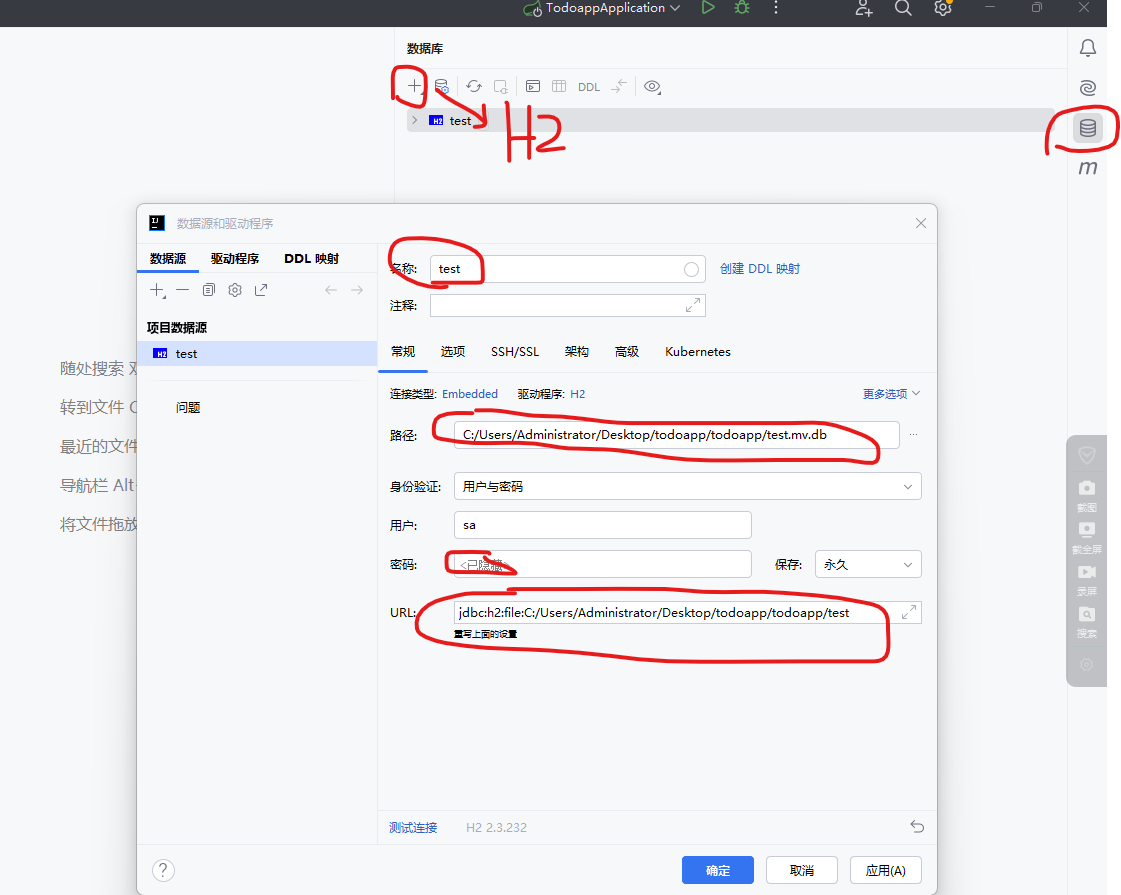Open more run actions vertical dots
Image resolution: width=1121 pixels, height=895 pixels.
[776, 8]
